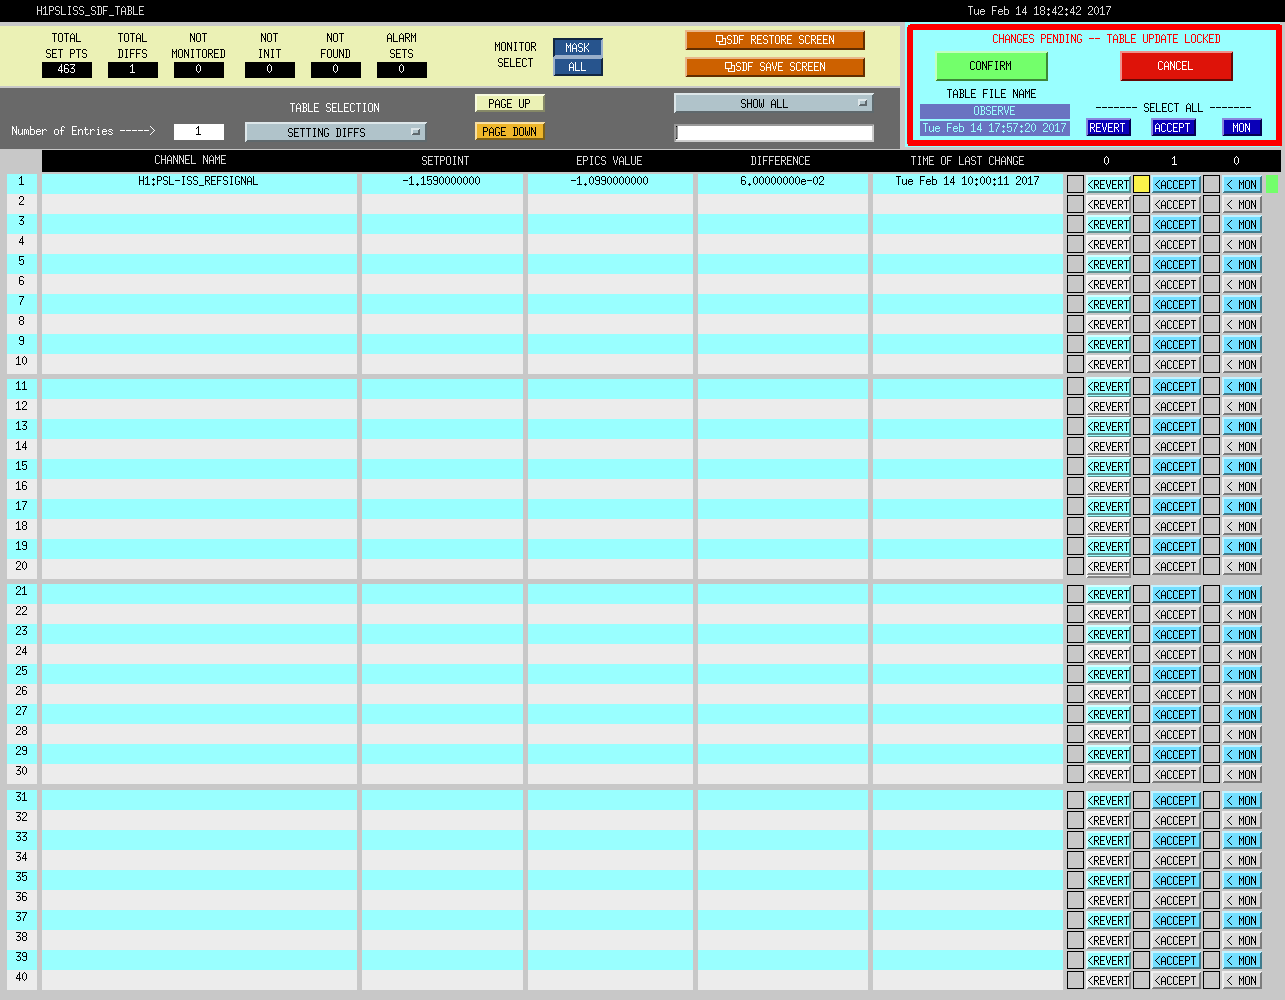1285x1000 pixels.
Task: Click the red CANCEL button
Action: [x=1176, y=66]
